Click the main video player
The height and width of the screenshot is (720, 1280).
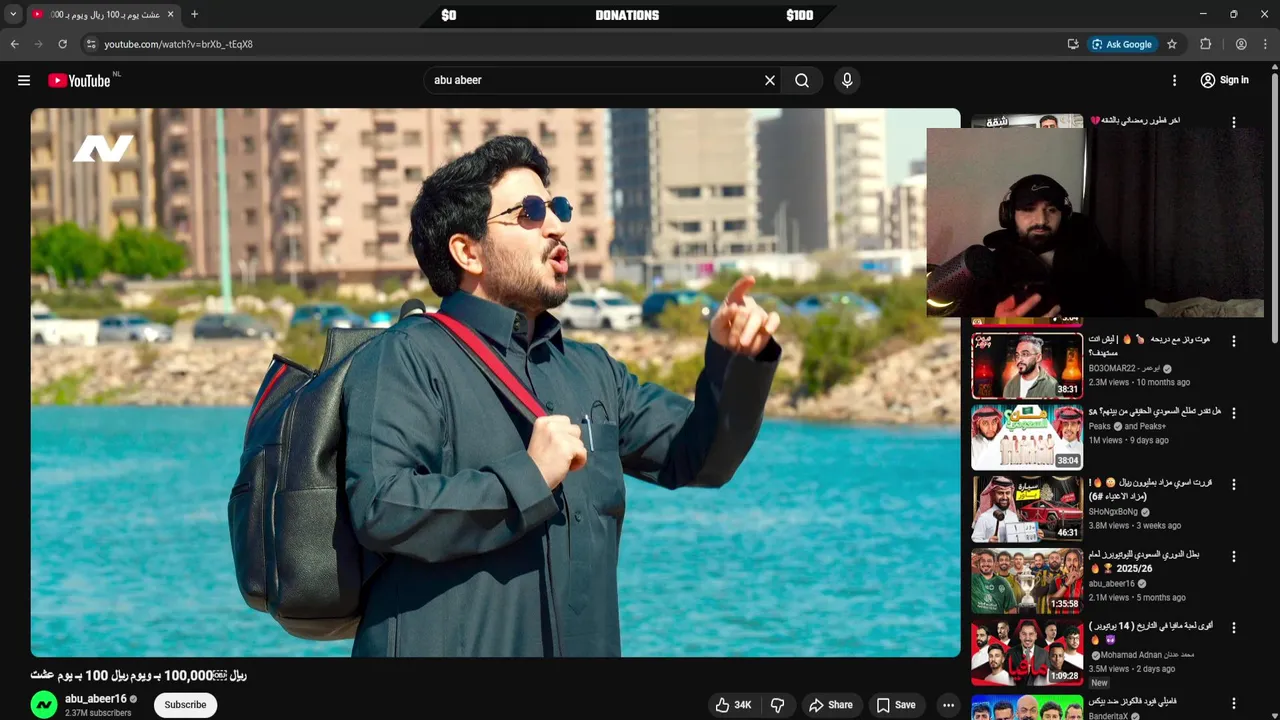point(495,382)
